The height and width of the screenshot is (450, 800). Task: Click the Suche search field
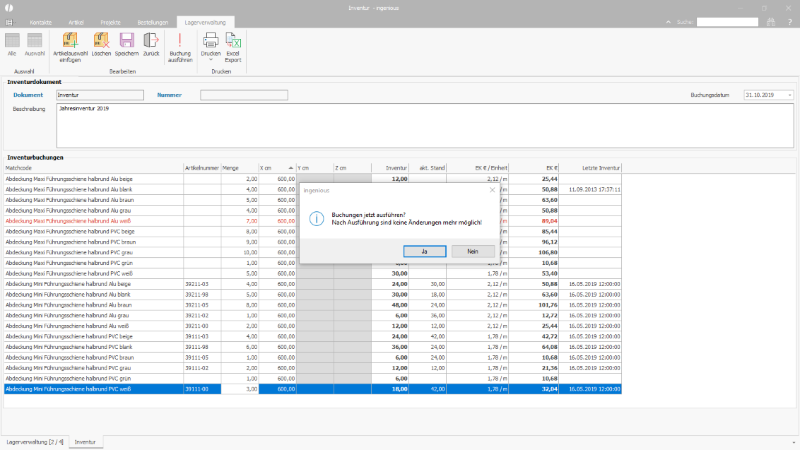pyautogui.click(x=728, y=22)
